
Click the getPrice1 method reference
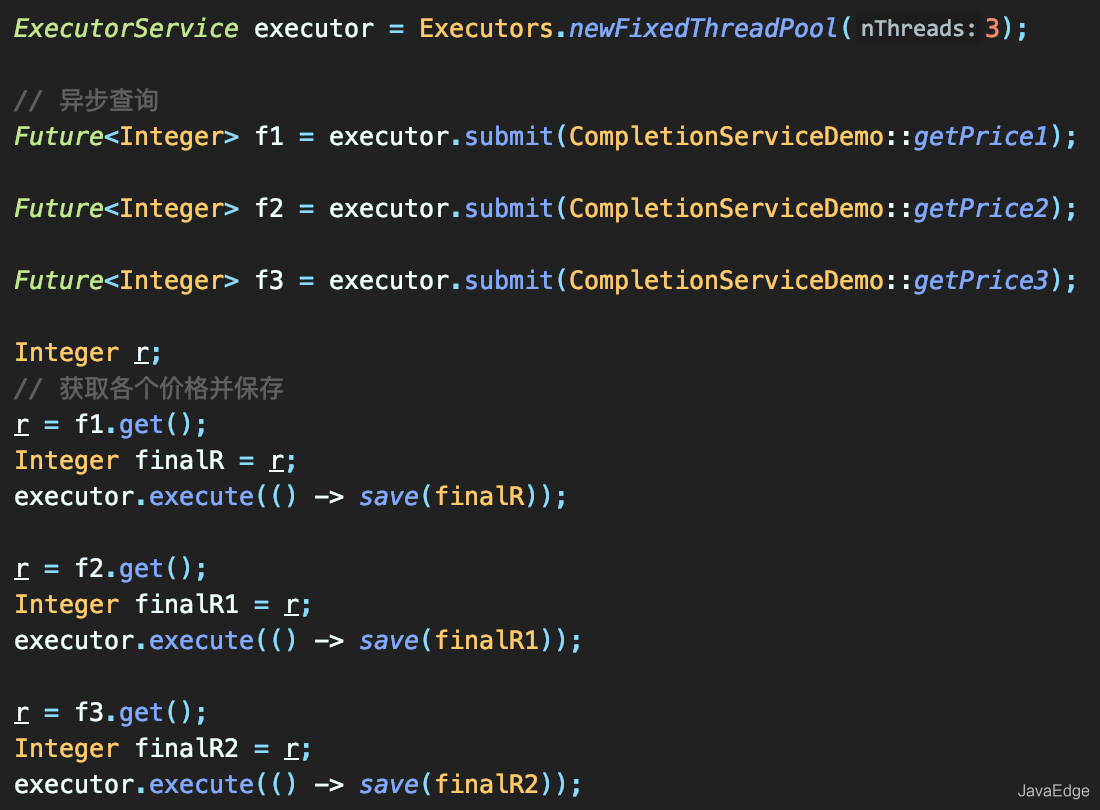pos(981,137)
